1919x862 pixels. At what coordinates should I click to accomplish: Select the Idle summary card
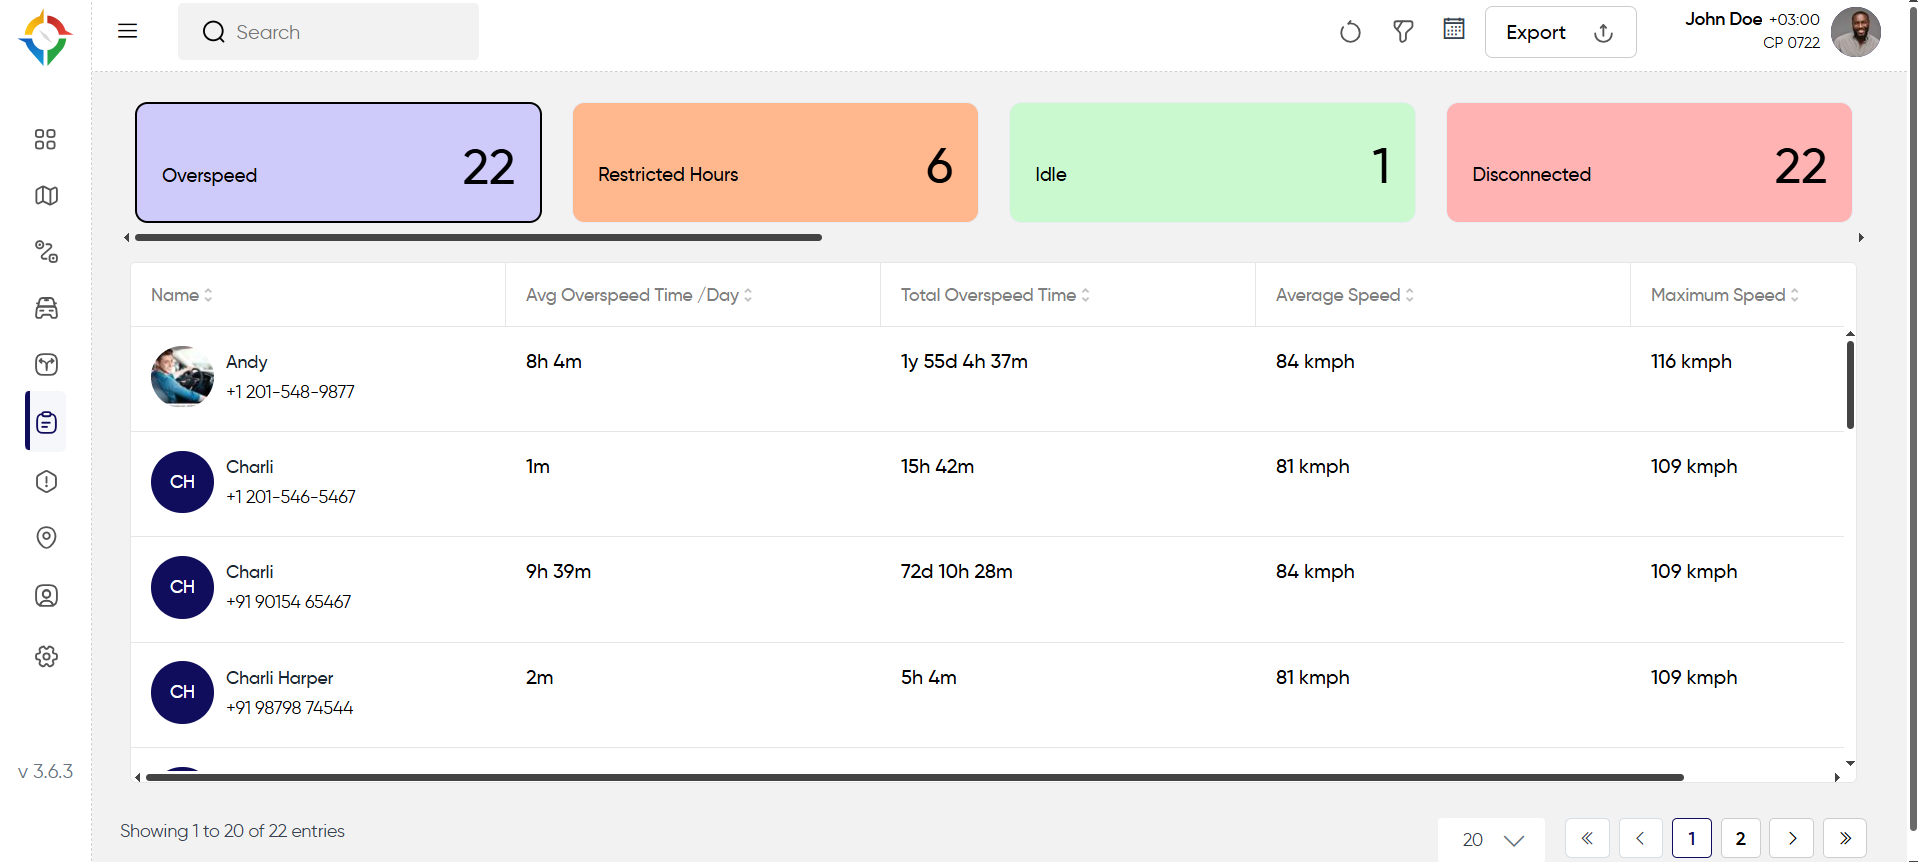(1212, 162)
